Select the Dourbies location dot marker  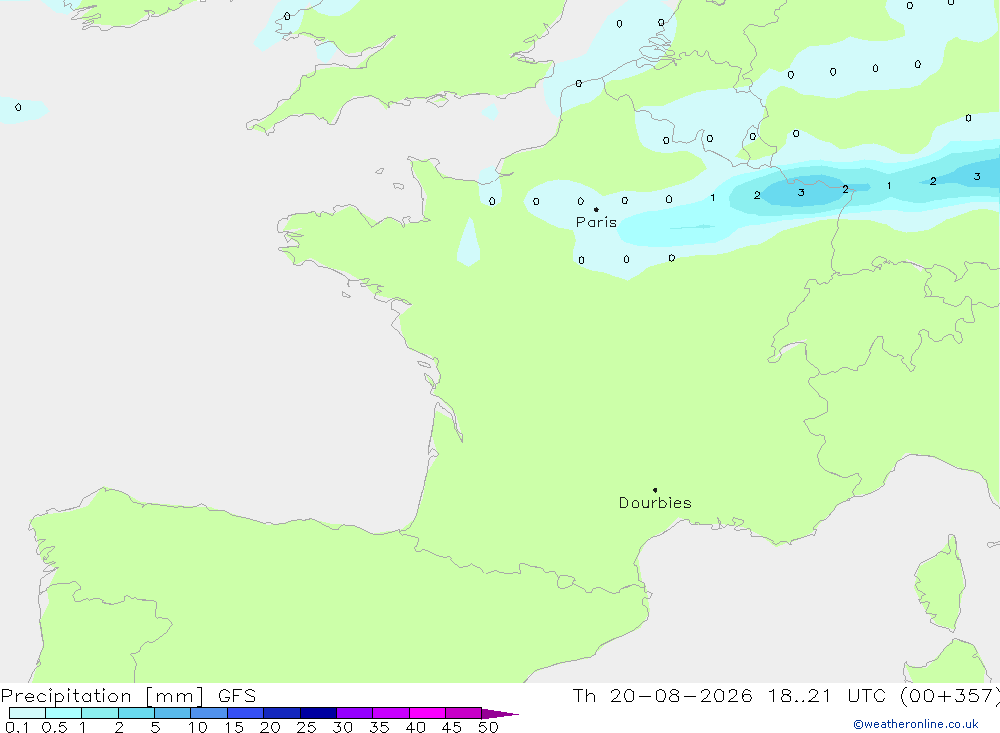(x=655, y=490)
